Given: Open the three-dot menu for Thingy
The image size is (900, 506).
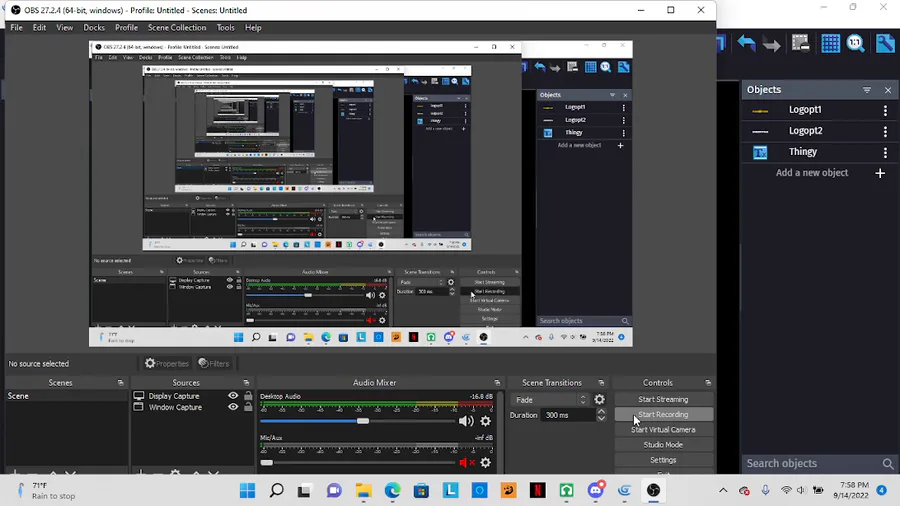Looking at the screenshot, I should [885, 152].
